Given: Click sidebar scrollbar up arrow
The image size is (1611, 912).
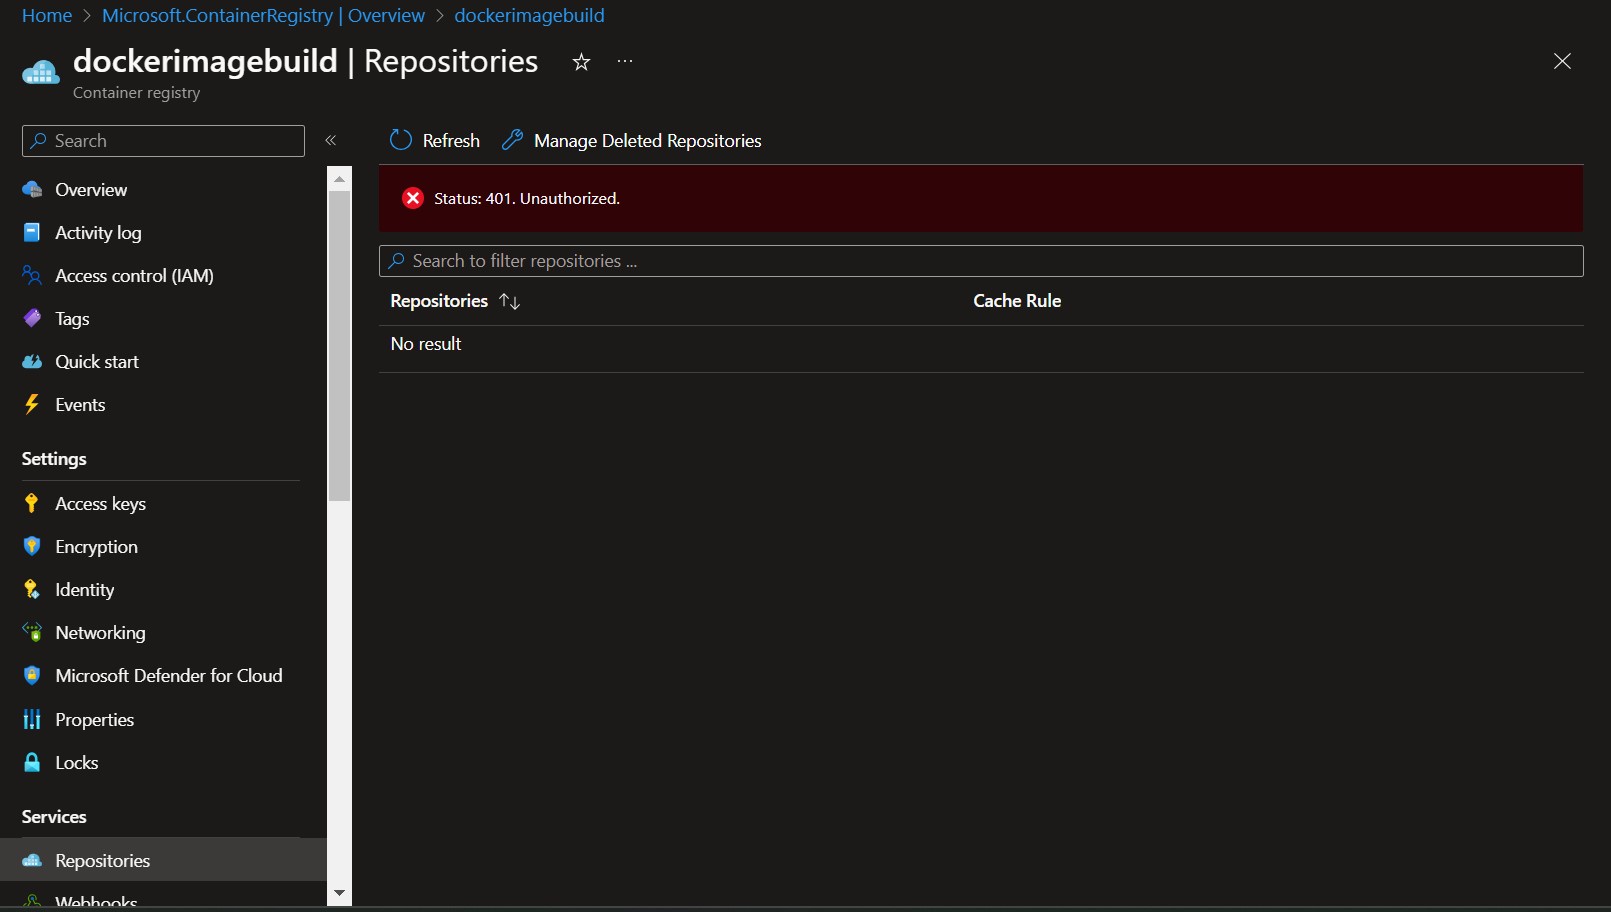Looking at the screenshot, I should pyautogui.click(x=339, y=179).
